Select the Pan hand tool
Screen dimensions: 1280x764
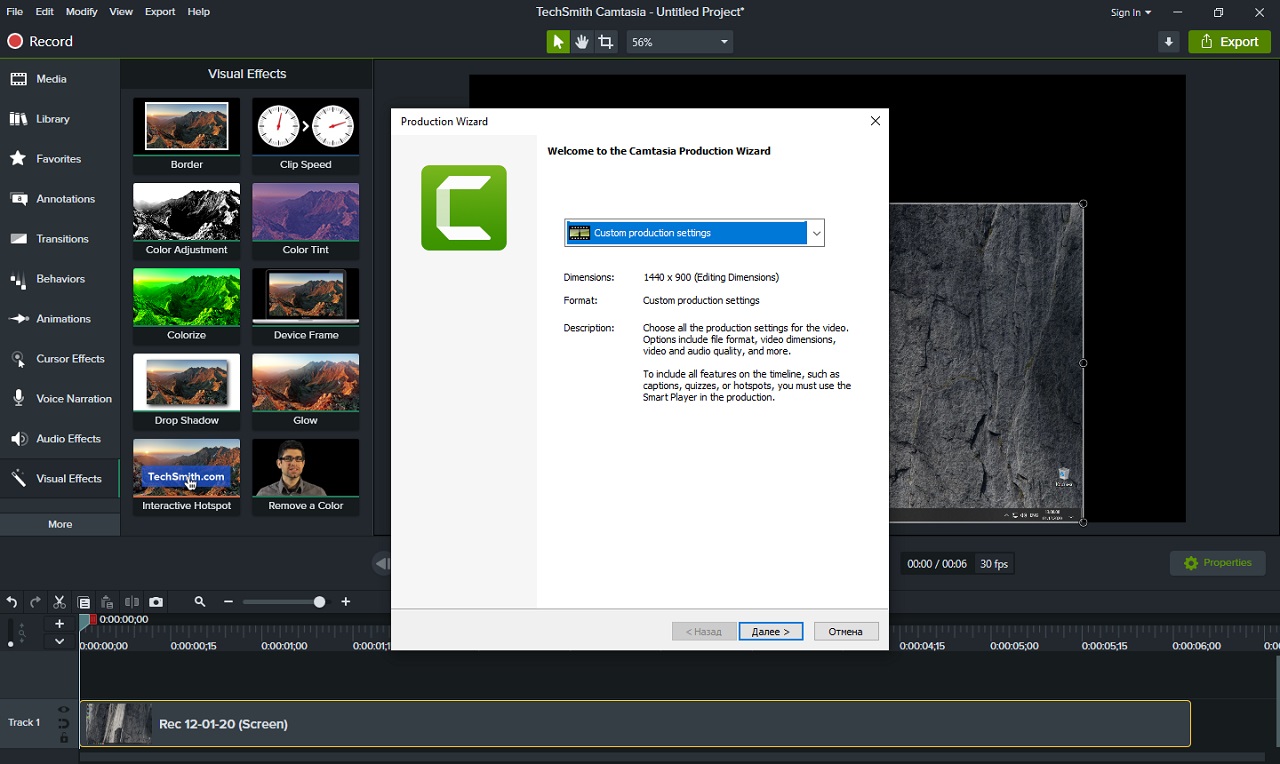[x=582, y=42]
